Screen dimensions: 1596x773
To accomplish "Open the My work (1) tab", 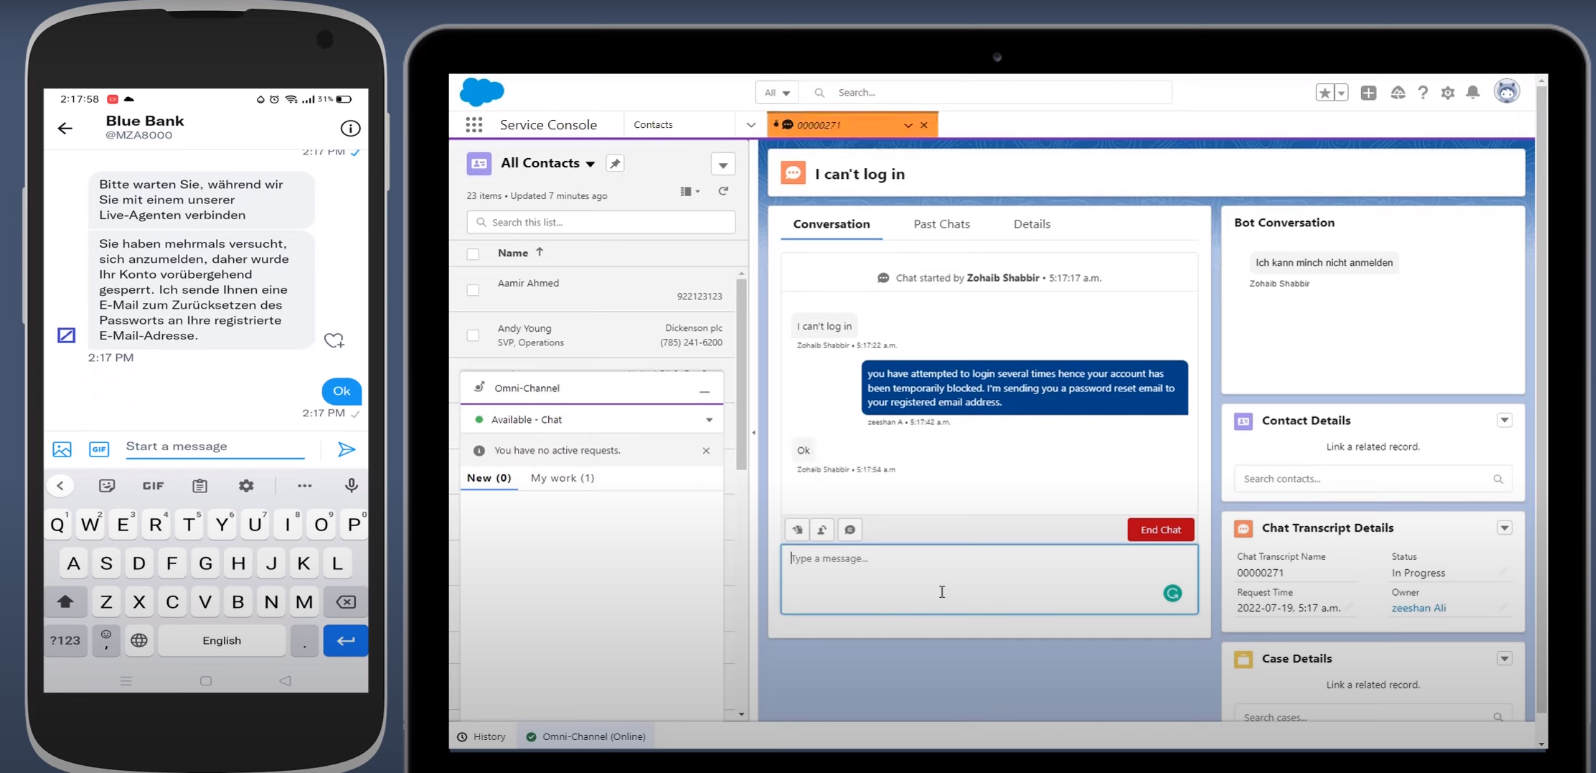I will (x=562, y=478).
